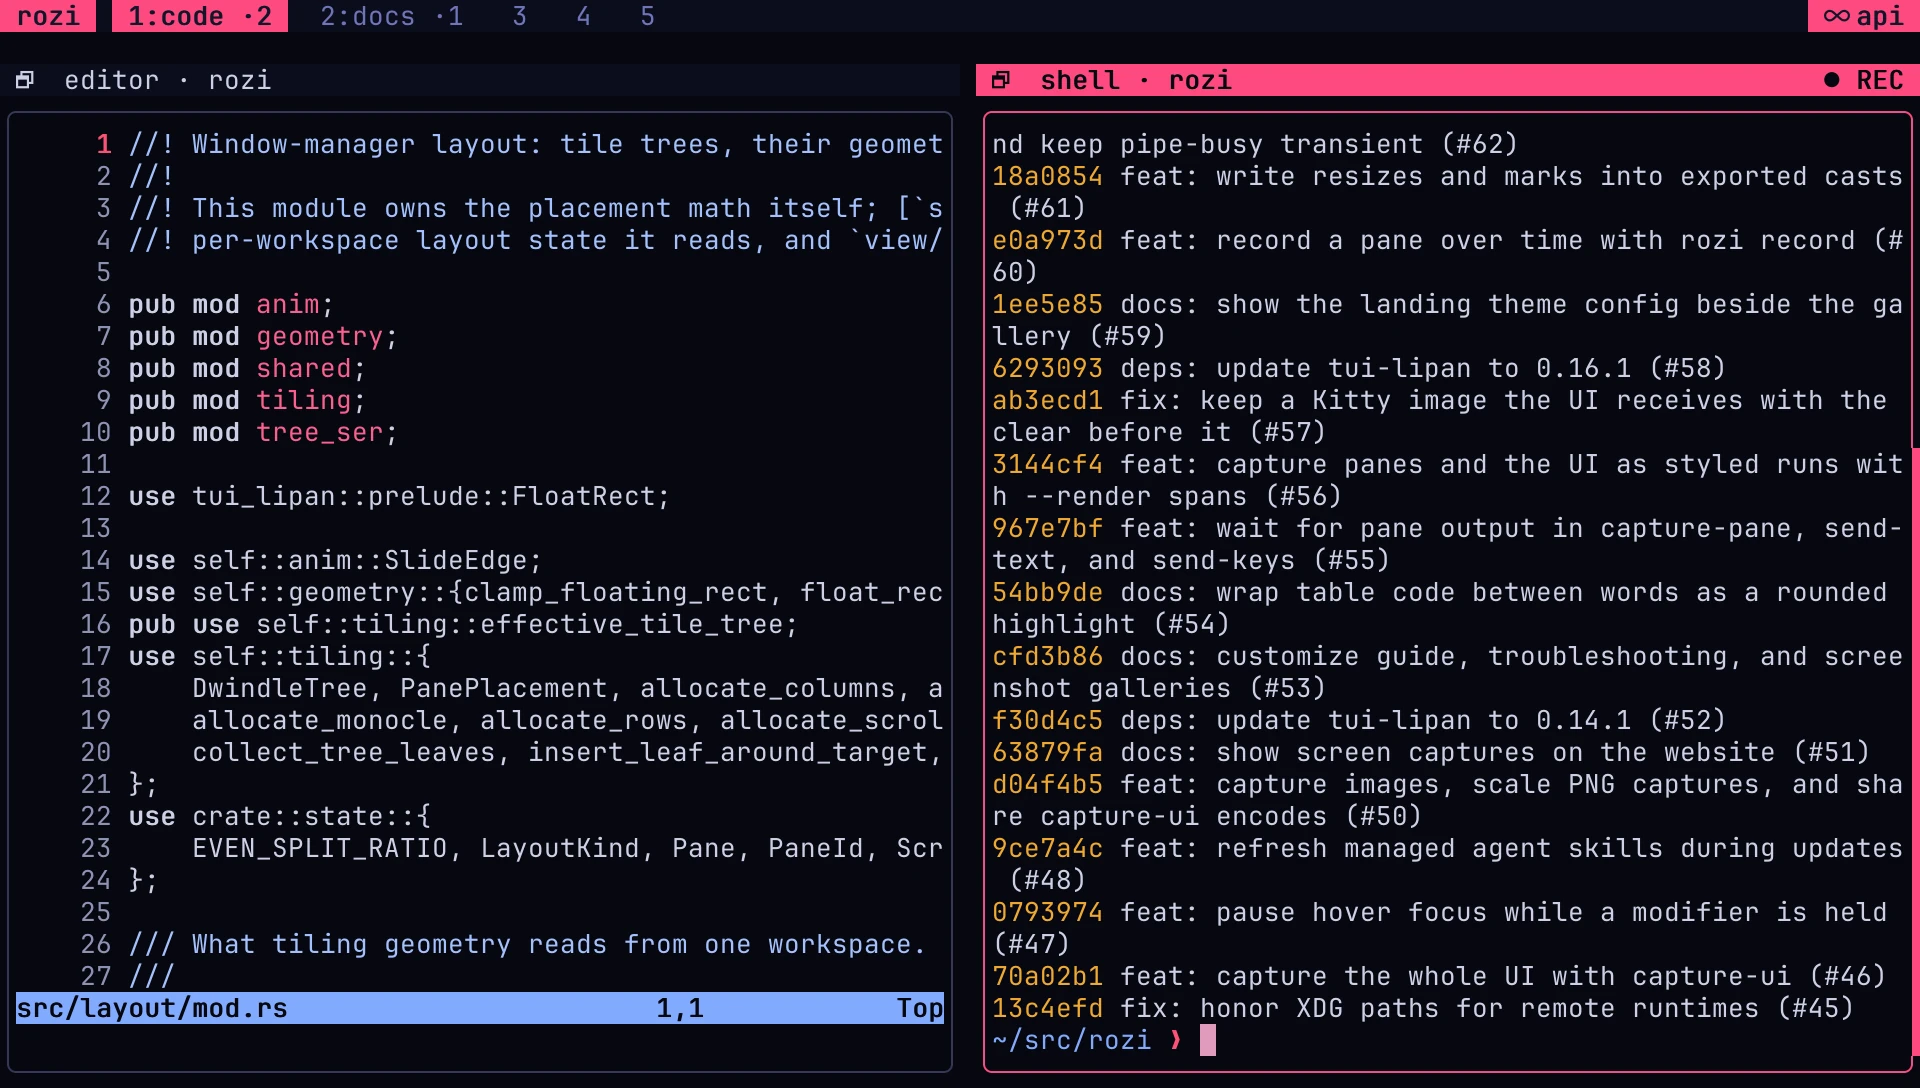Click the 1,1 cursor position in status line
Image resolution: width=1920 pixels, height=1088 pixels.
click(680, 1008)
